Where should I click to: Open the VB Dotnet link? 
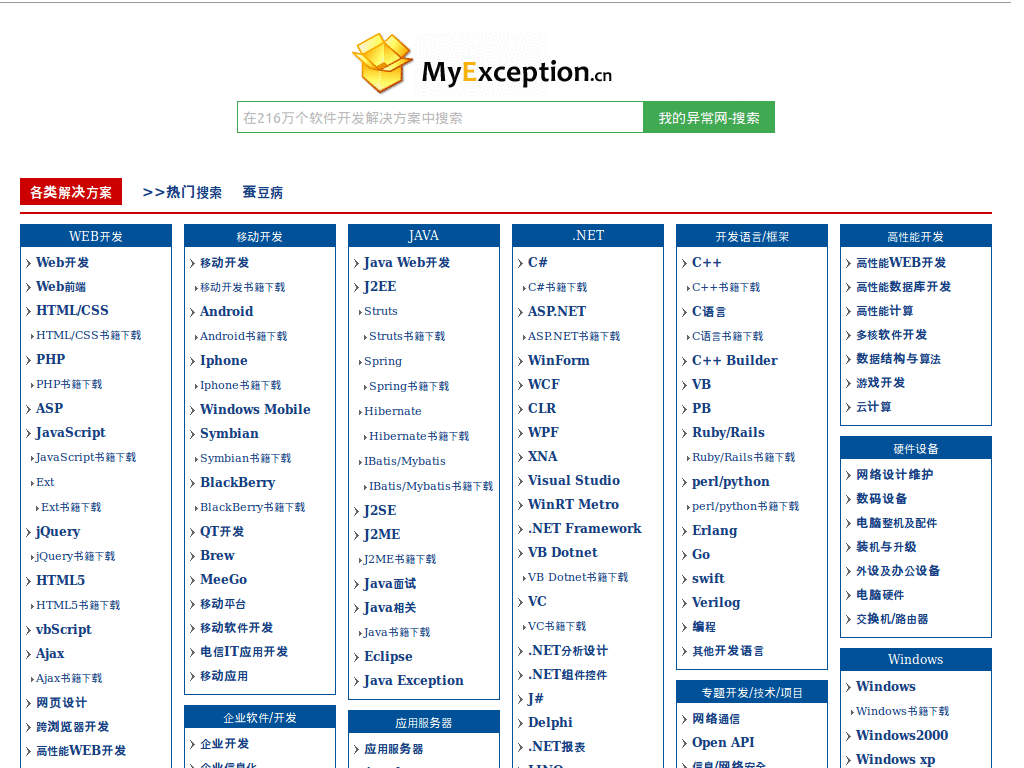coord(562,552)
